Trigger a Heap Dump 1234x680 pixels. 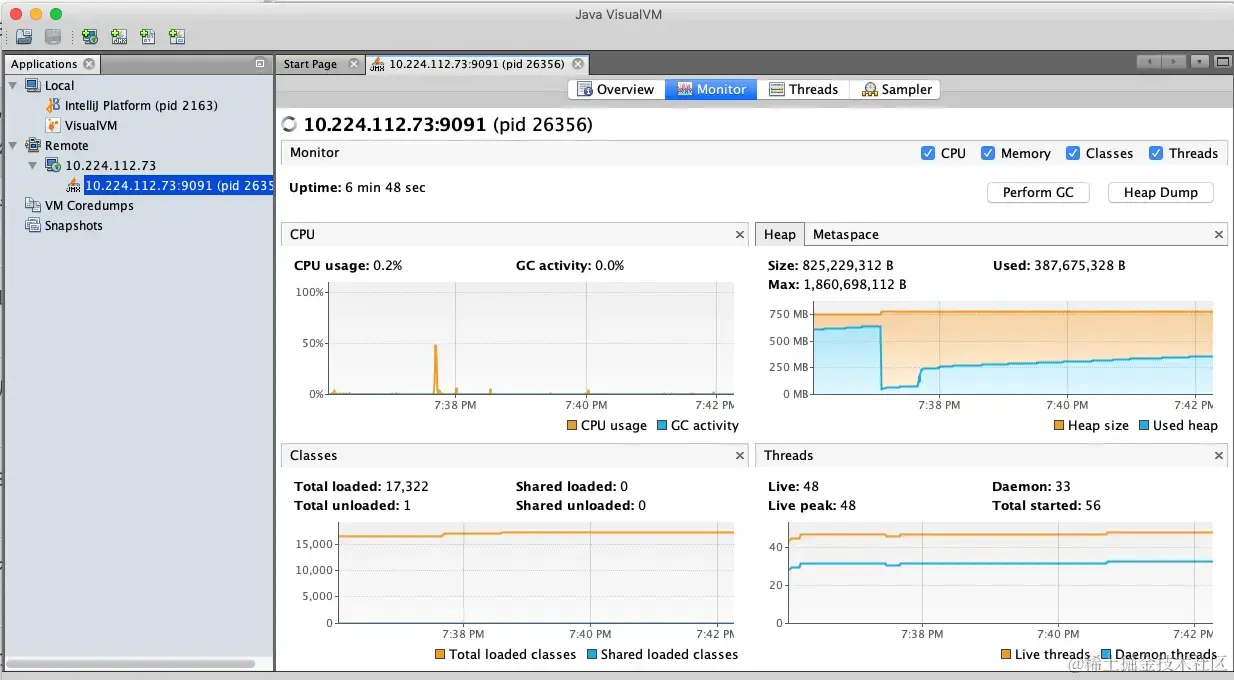point(1160,192)
